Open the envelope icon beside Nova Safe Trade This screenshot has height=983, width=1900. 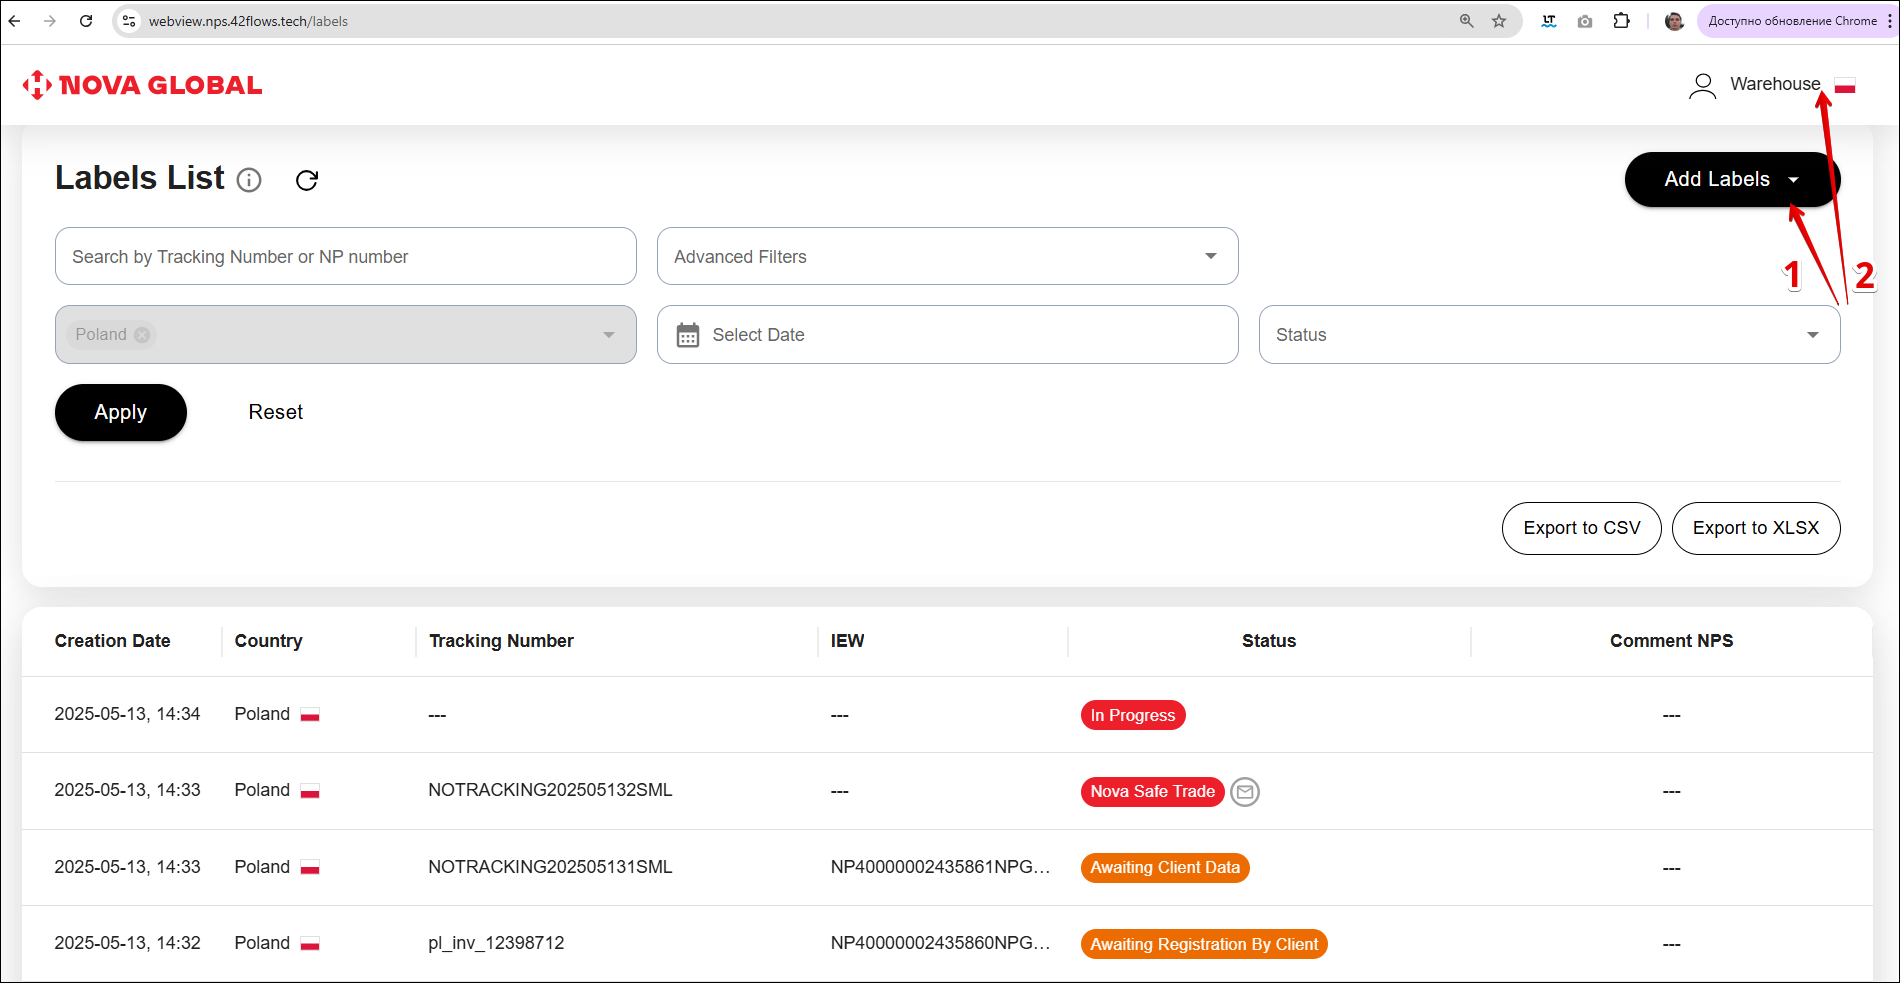(x=1244, y=792)
